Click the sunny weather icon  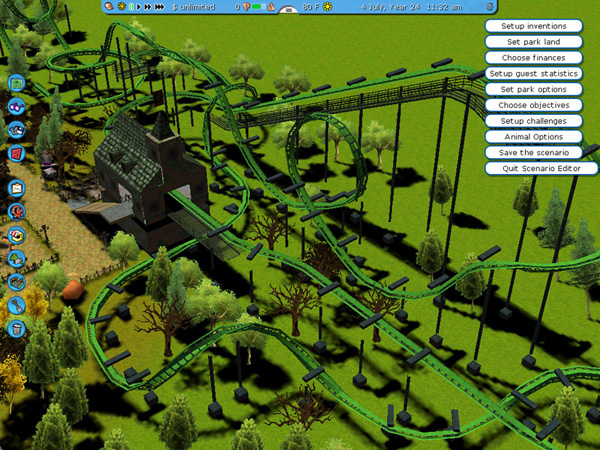pos(328,7)
